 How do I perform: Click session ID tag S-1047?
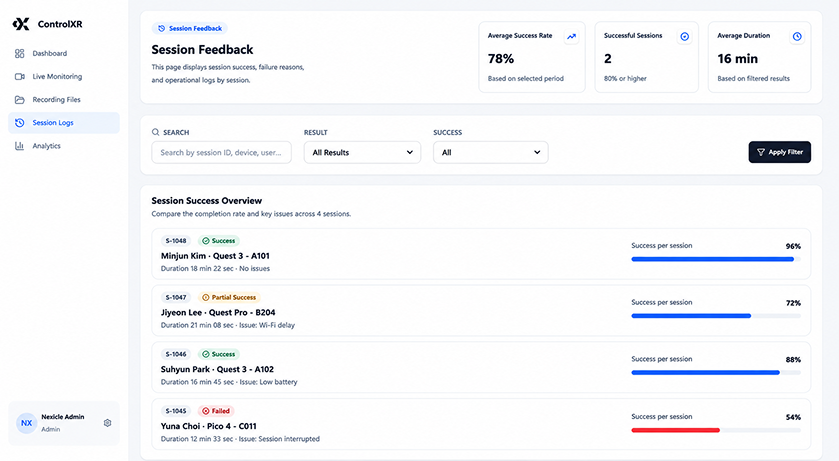(x=176, y=297)
